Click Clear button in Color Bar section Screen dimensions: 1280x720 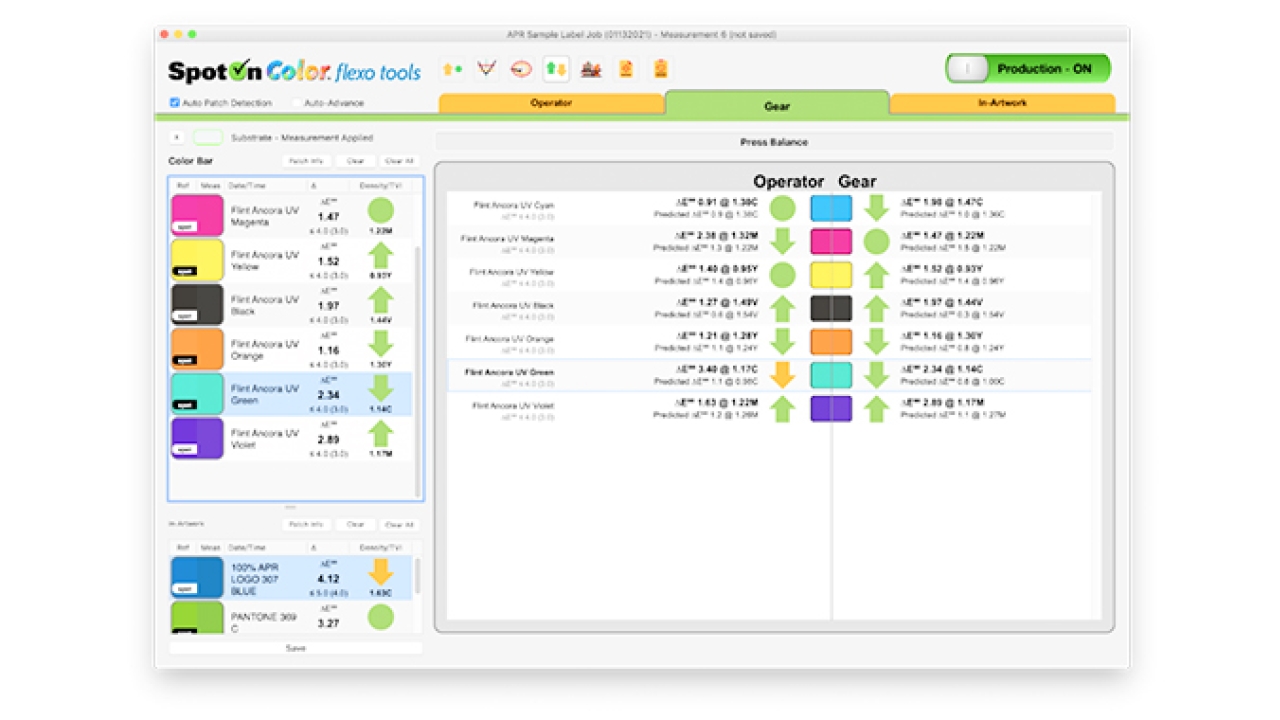(x=355, y=161)
